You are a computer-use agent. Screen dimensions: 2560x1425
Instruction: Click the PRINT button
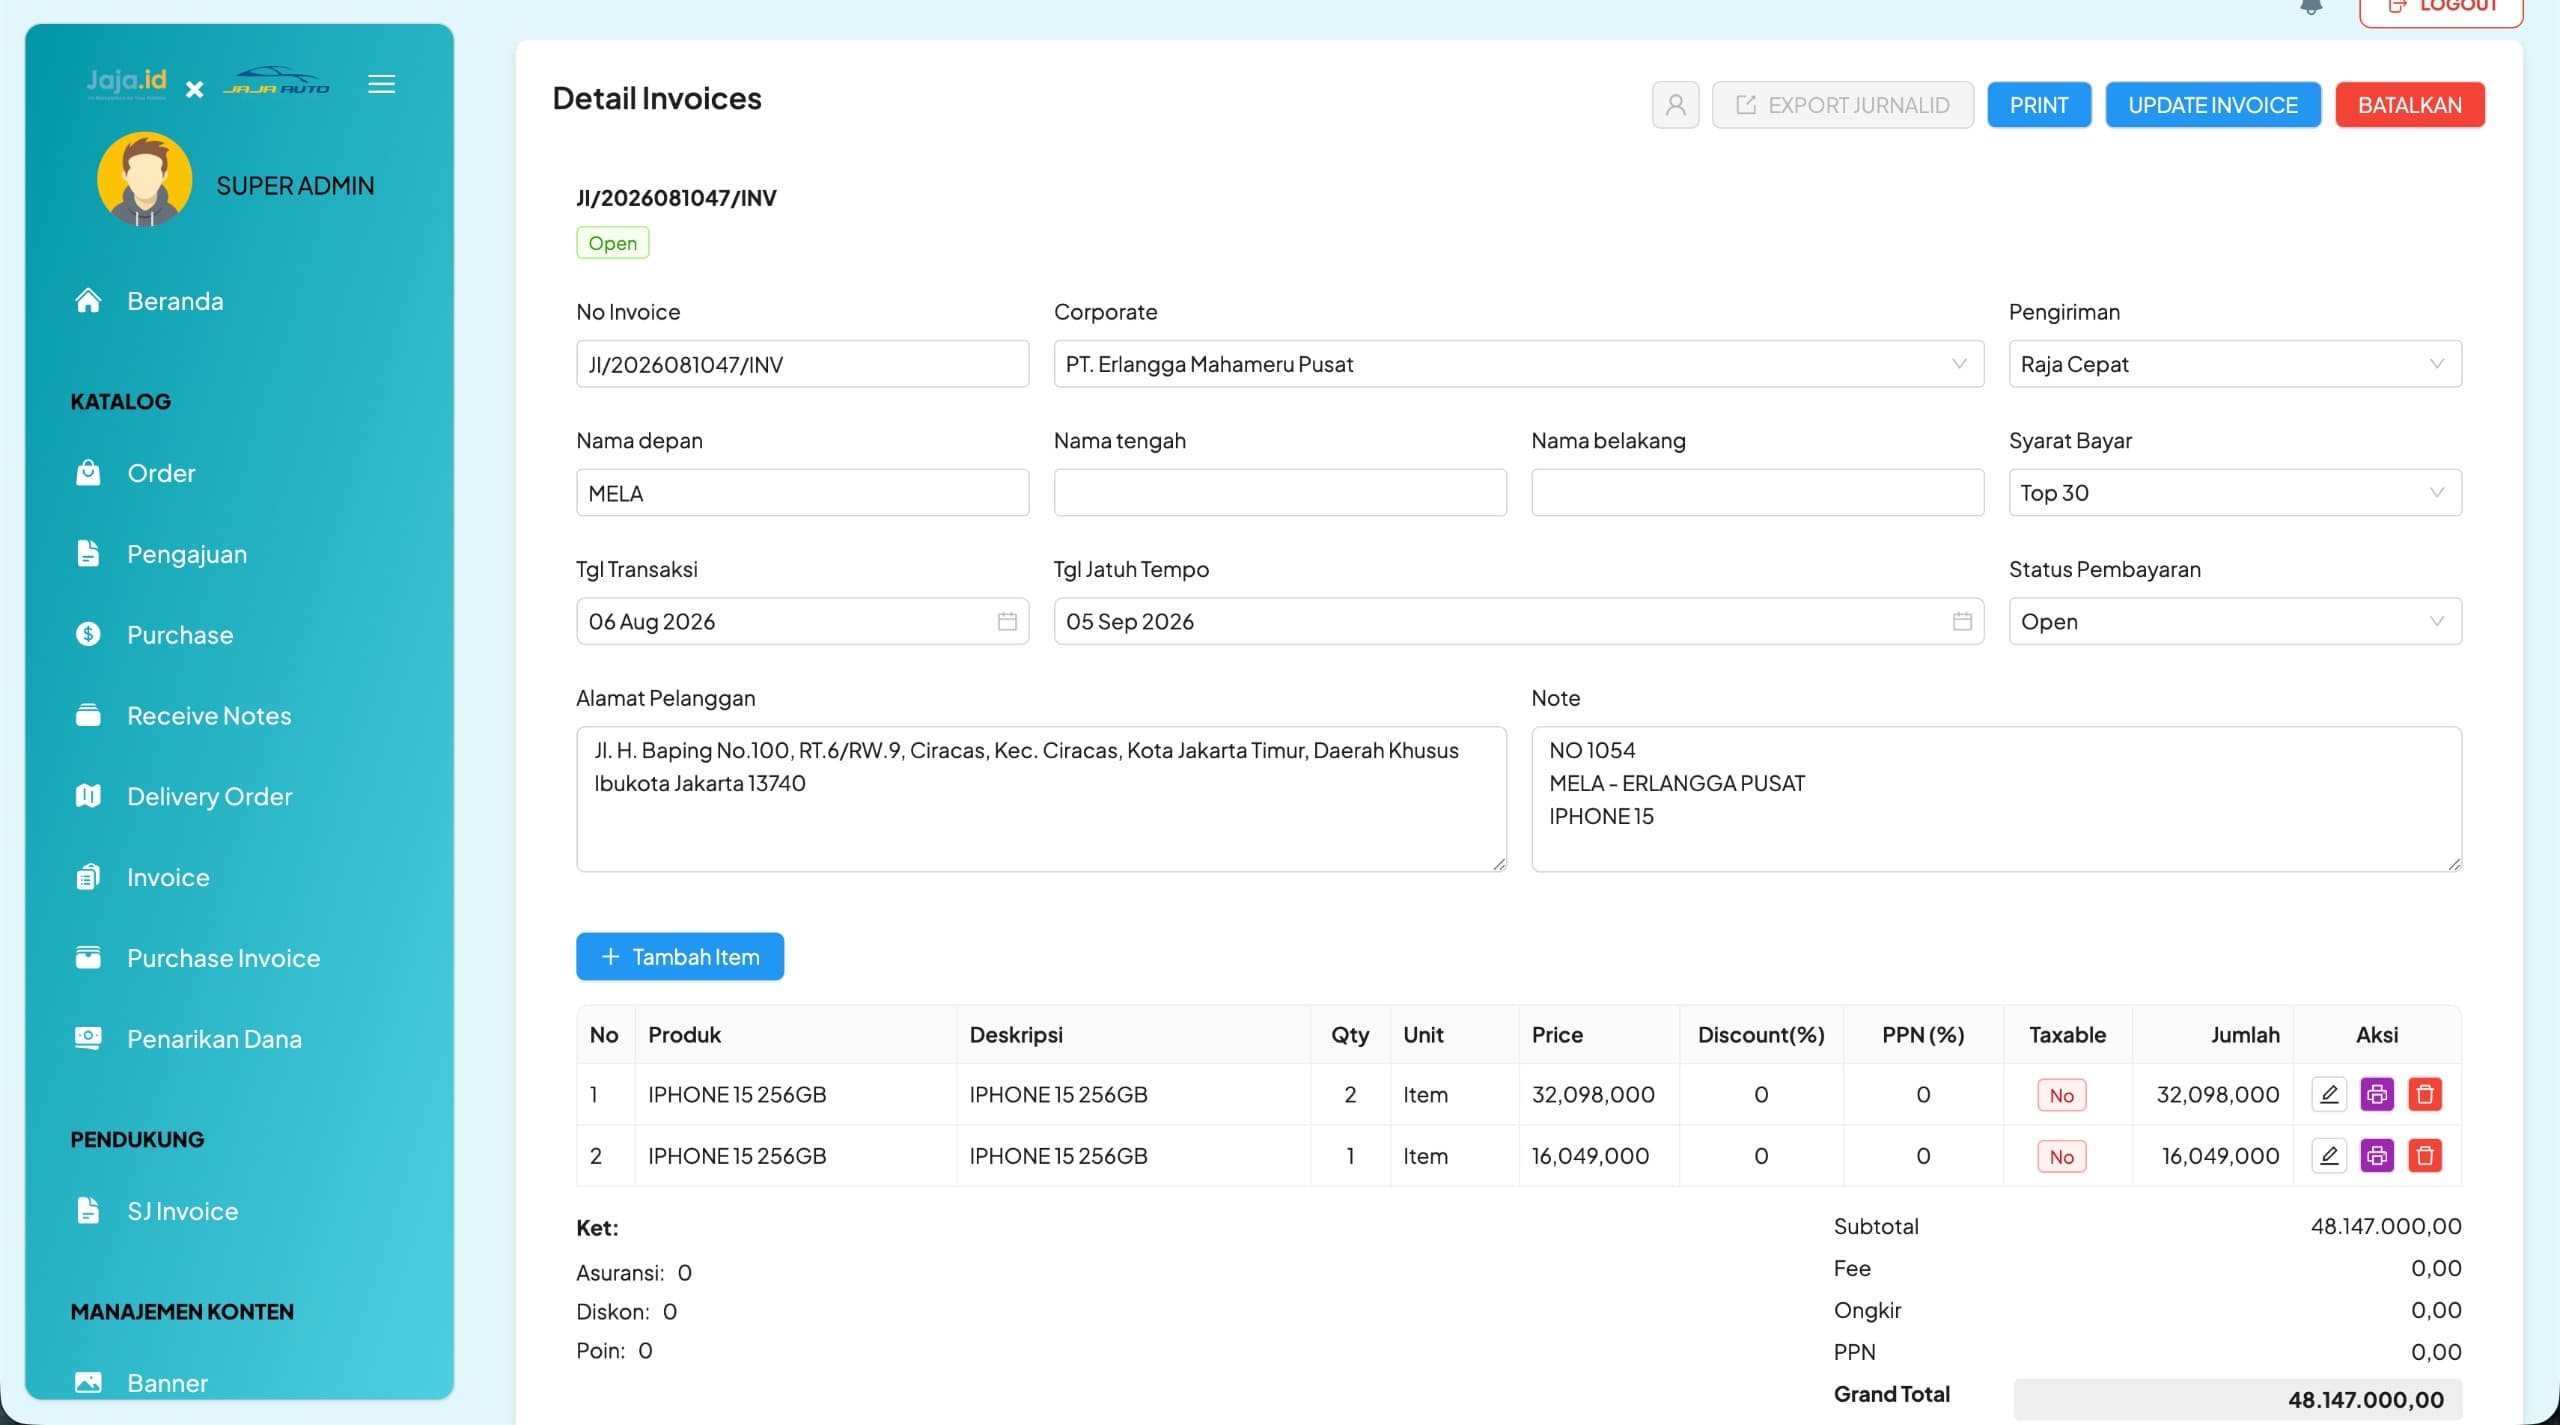(x=2038, y=105)
